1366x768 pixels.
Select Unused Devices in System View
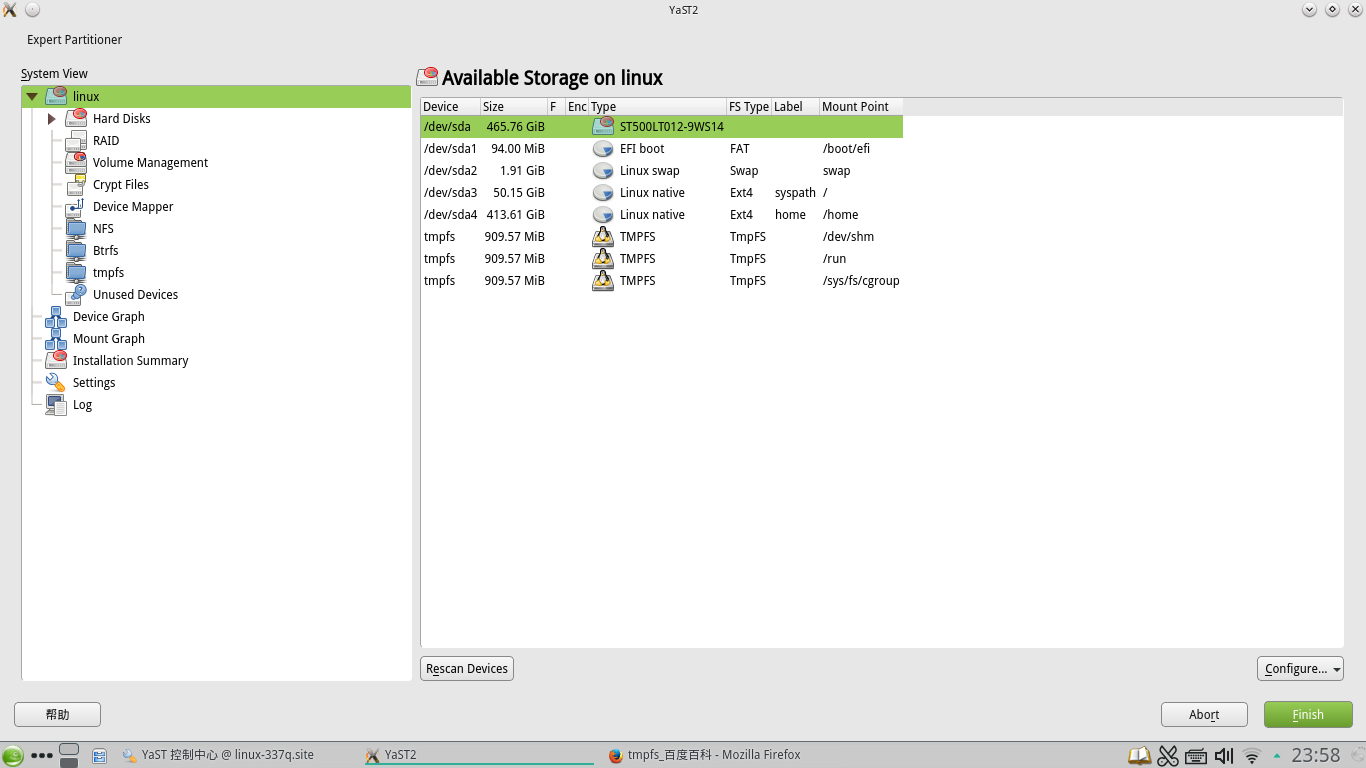click(135, 294)
